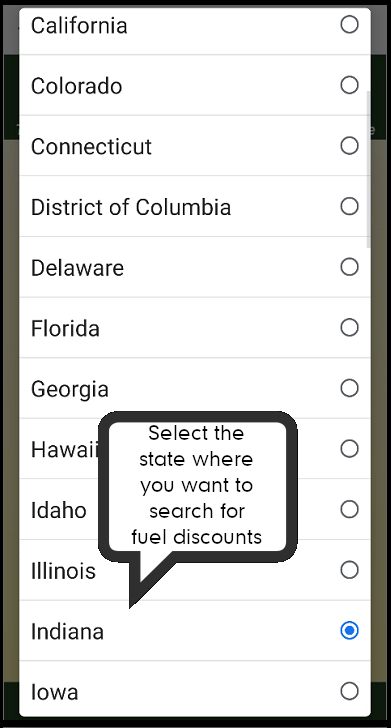Click the Georgia state label
This screenshot has width=391, height=728.
[x=70, y=390]
